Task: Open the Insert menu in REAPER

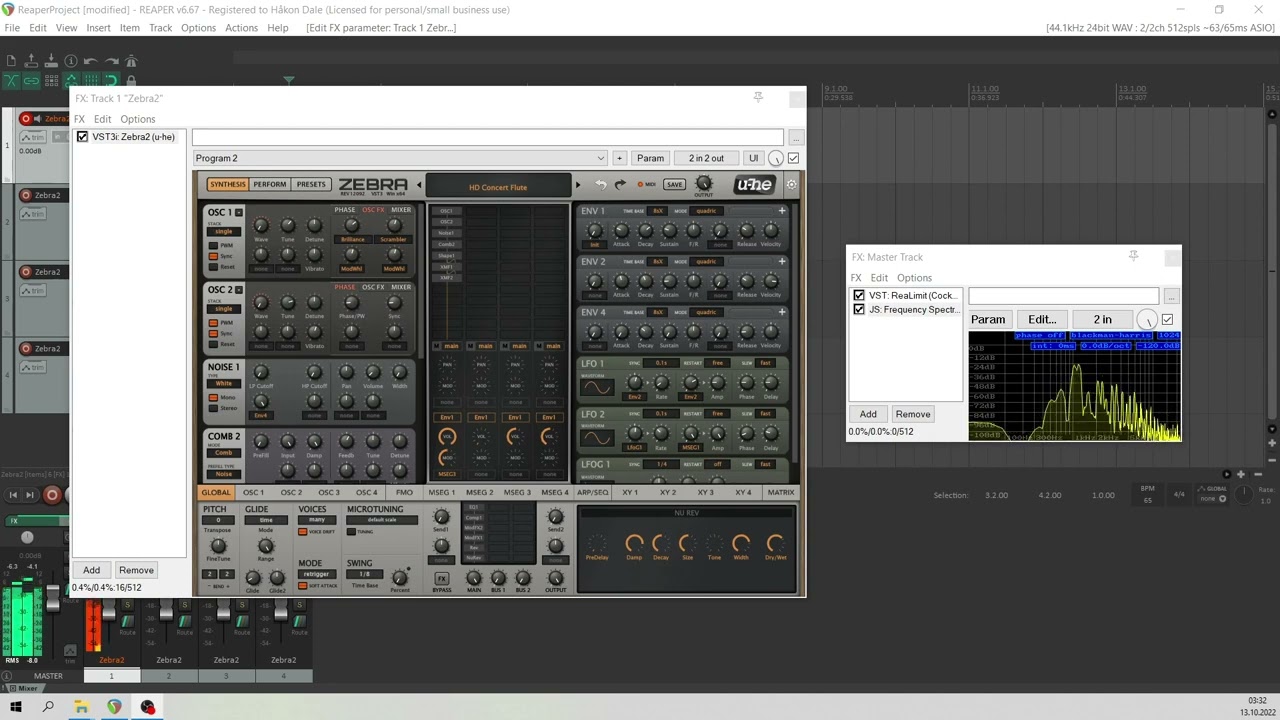Action: click(98, 28)
